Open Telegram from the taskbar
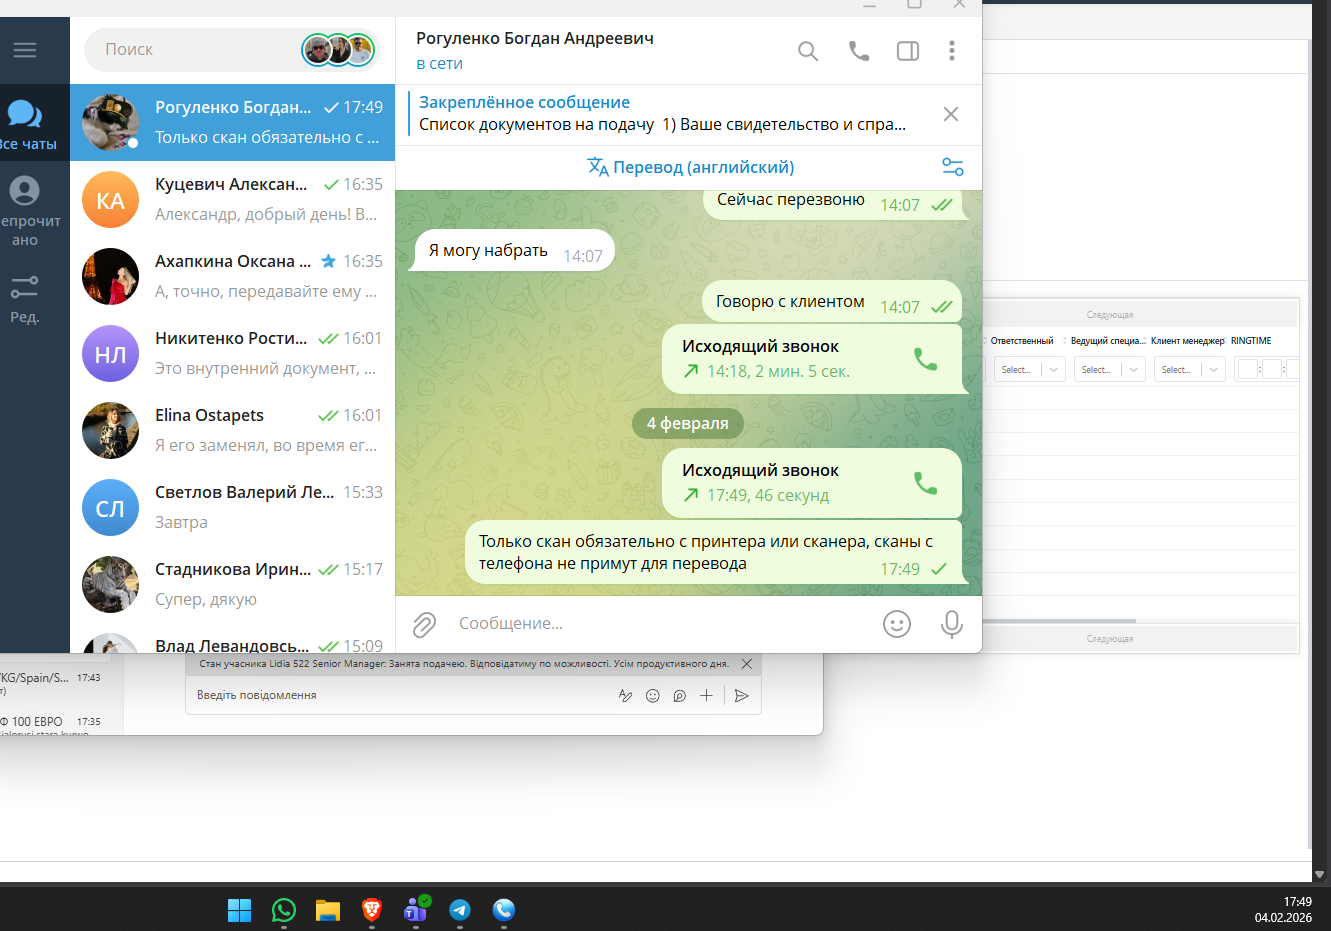The width and height of the screenshot is (1331, 931). (x=460, y=910)
